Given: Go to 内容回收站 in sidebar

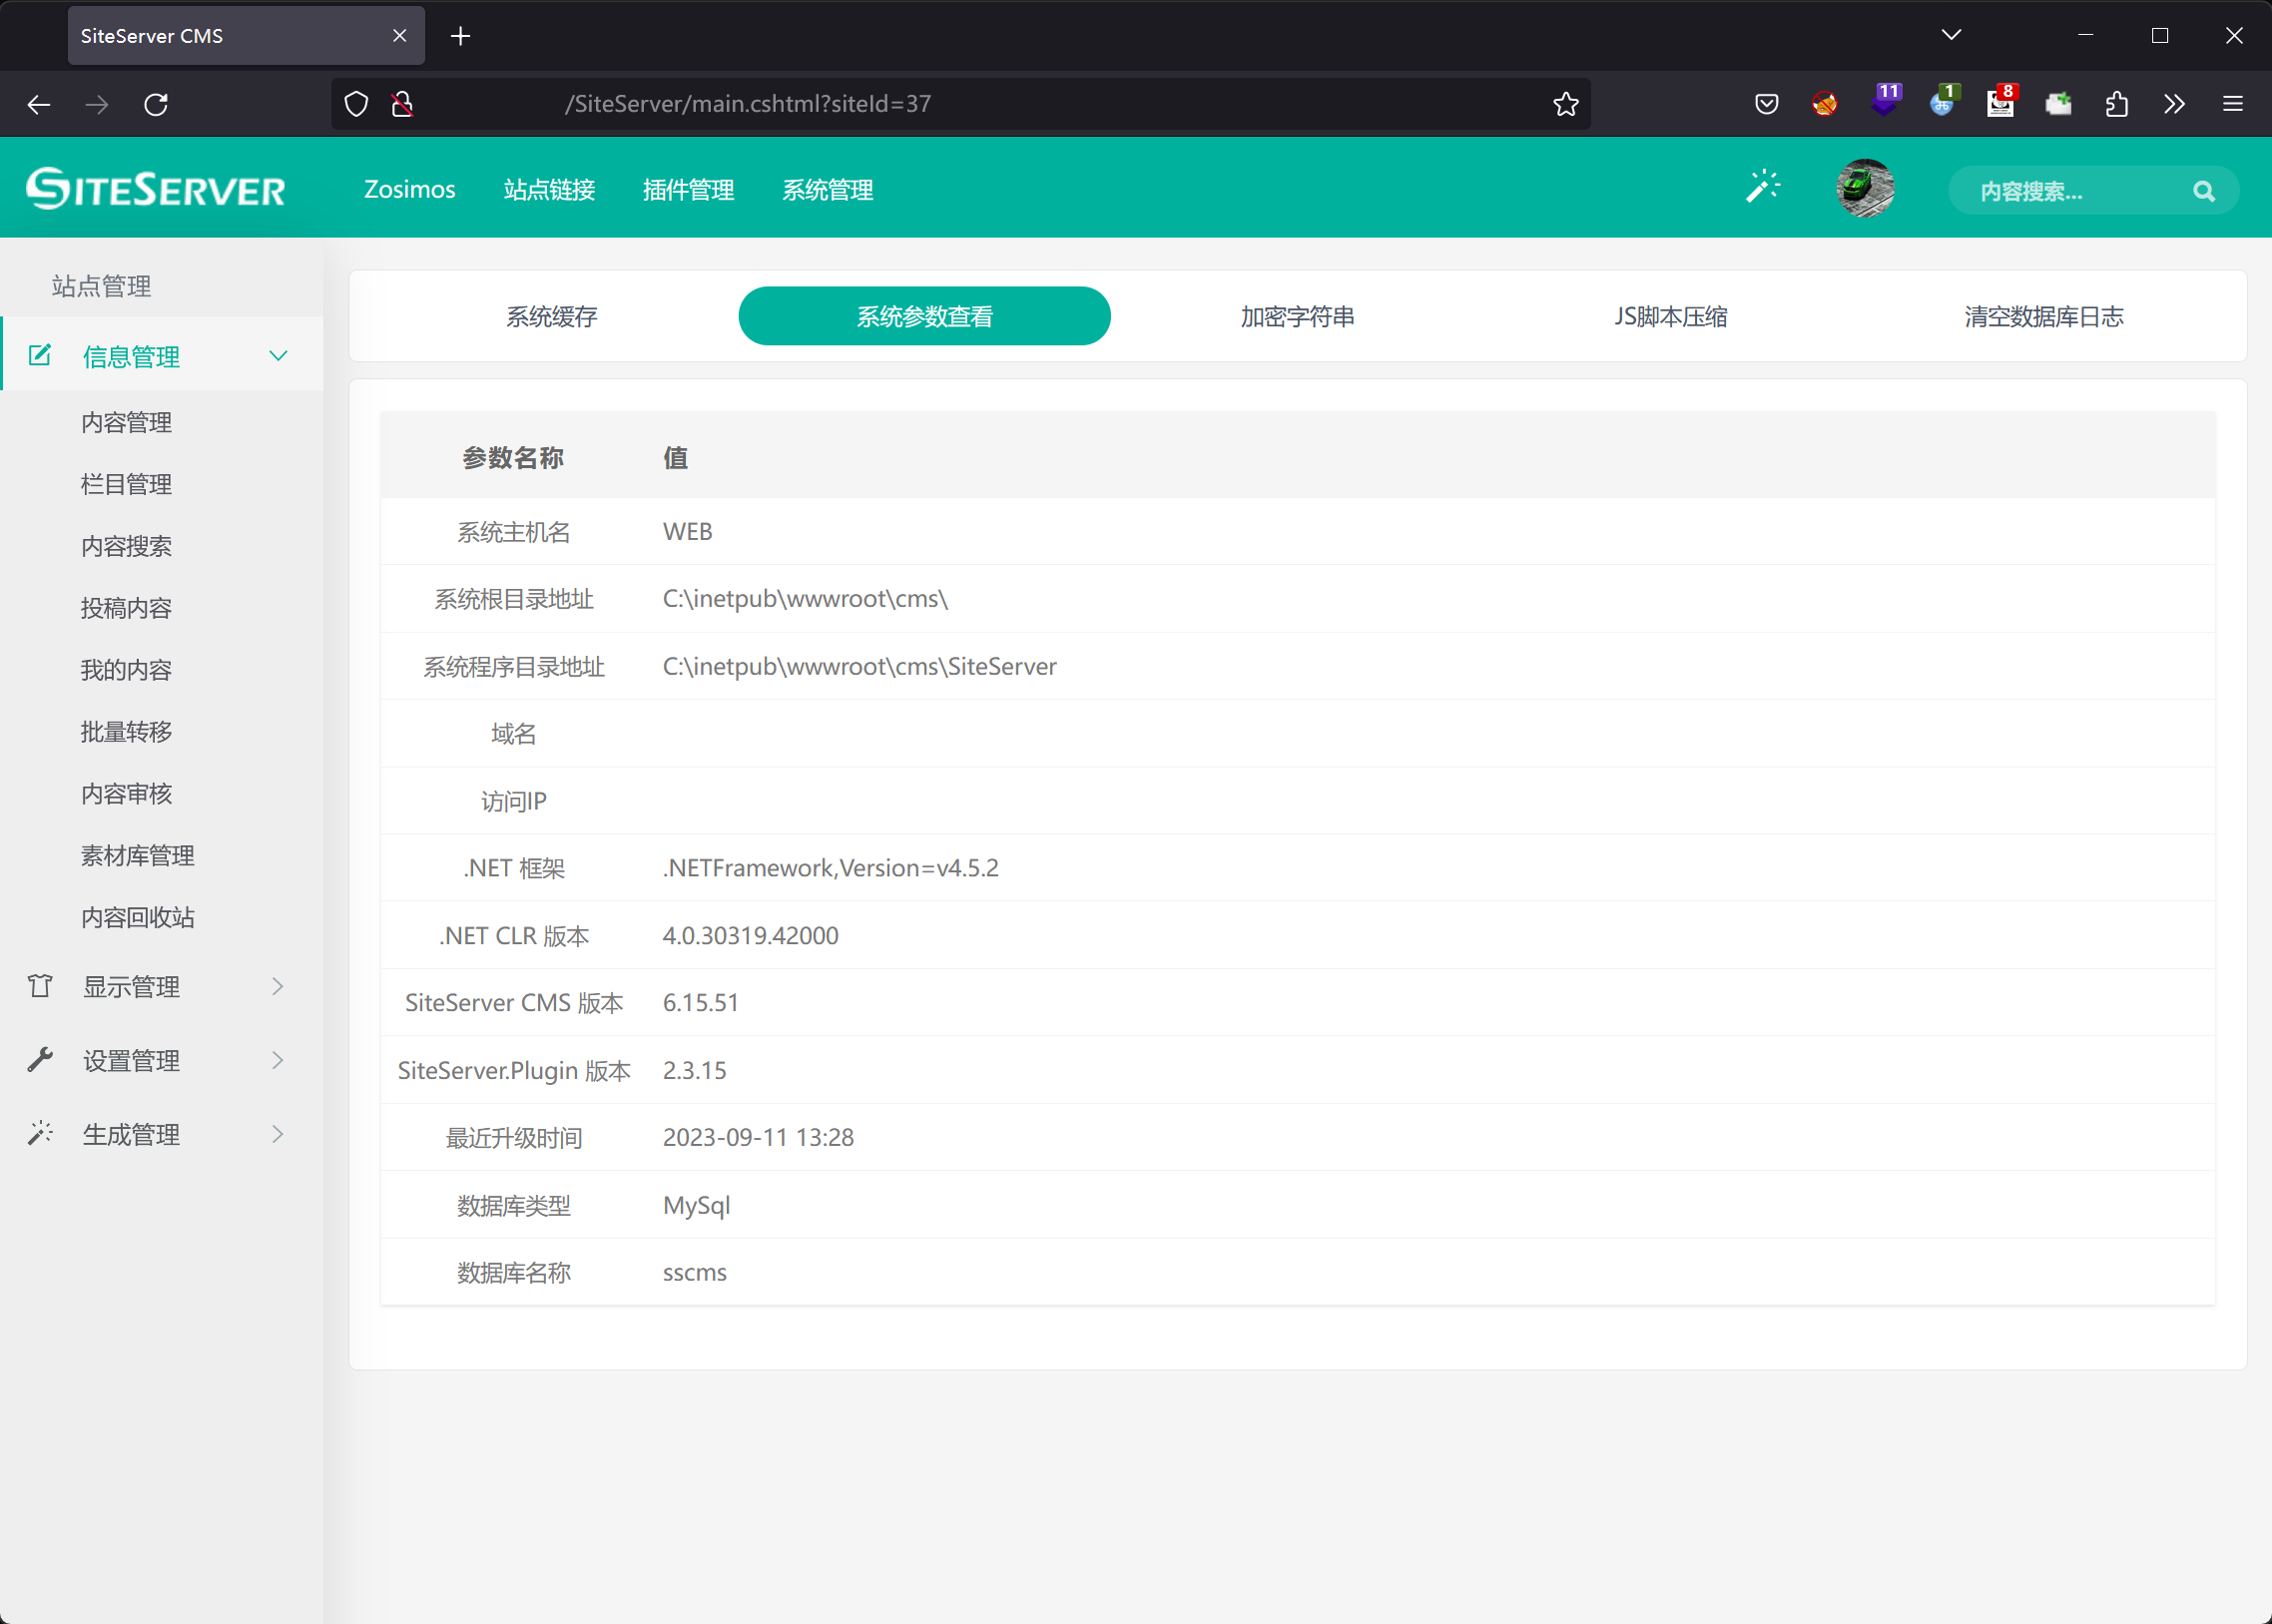Looking at the screenshot, I should tap(137, 918).
